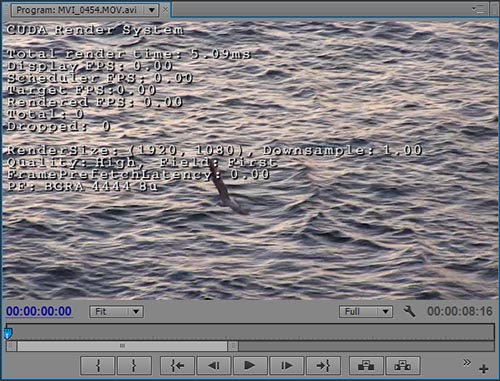Close the Program monitor tab
The width and height of the screenshot is (500, 381).
(165, 10)
